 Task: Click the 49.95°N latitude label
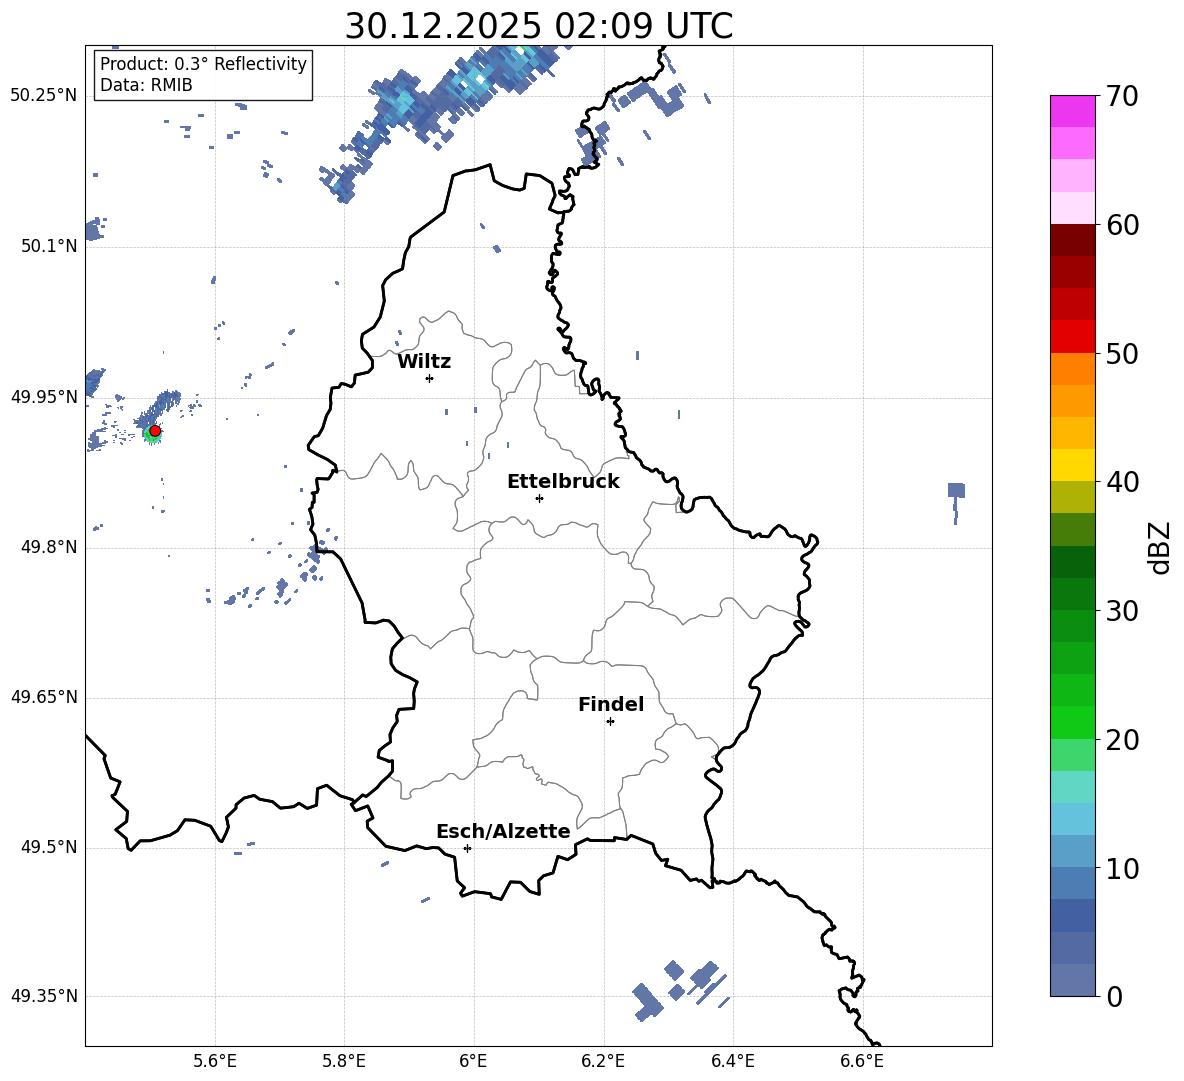(x=44, y=397)
